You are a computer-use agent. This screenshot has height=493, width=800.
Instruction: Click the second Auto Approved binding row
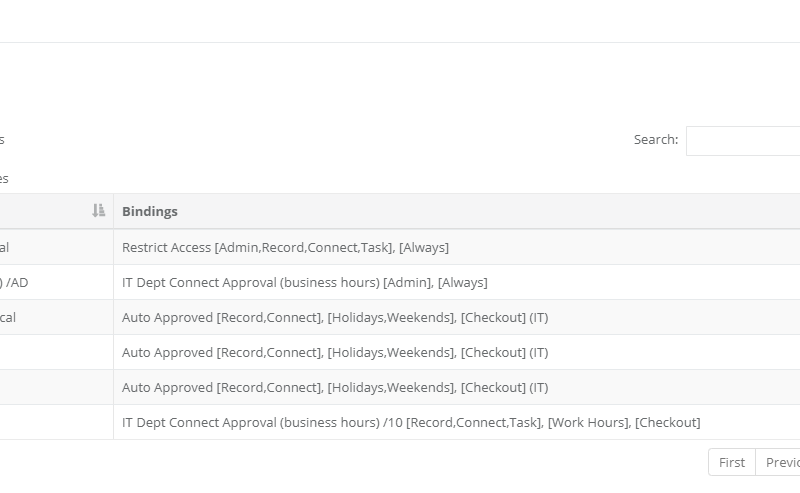[x=335, y=352]
